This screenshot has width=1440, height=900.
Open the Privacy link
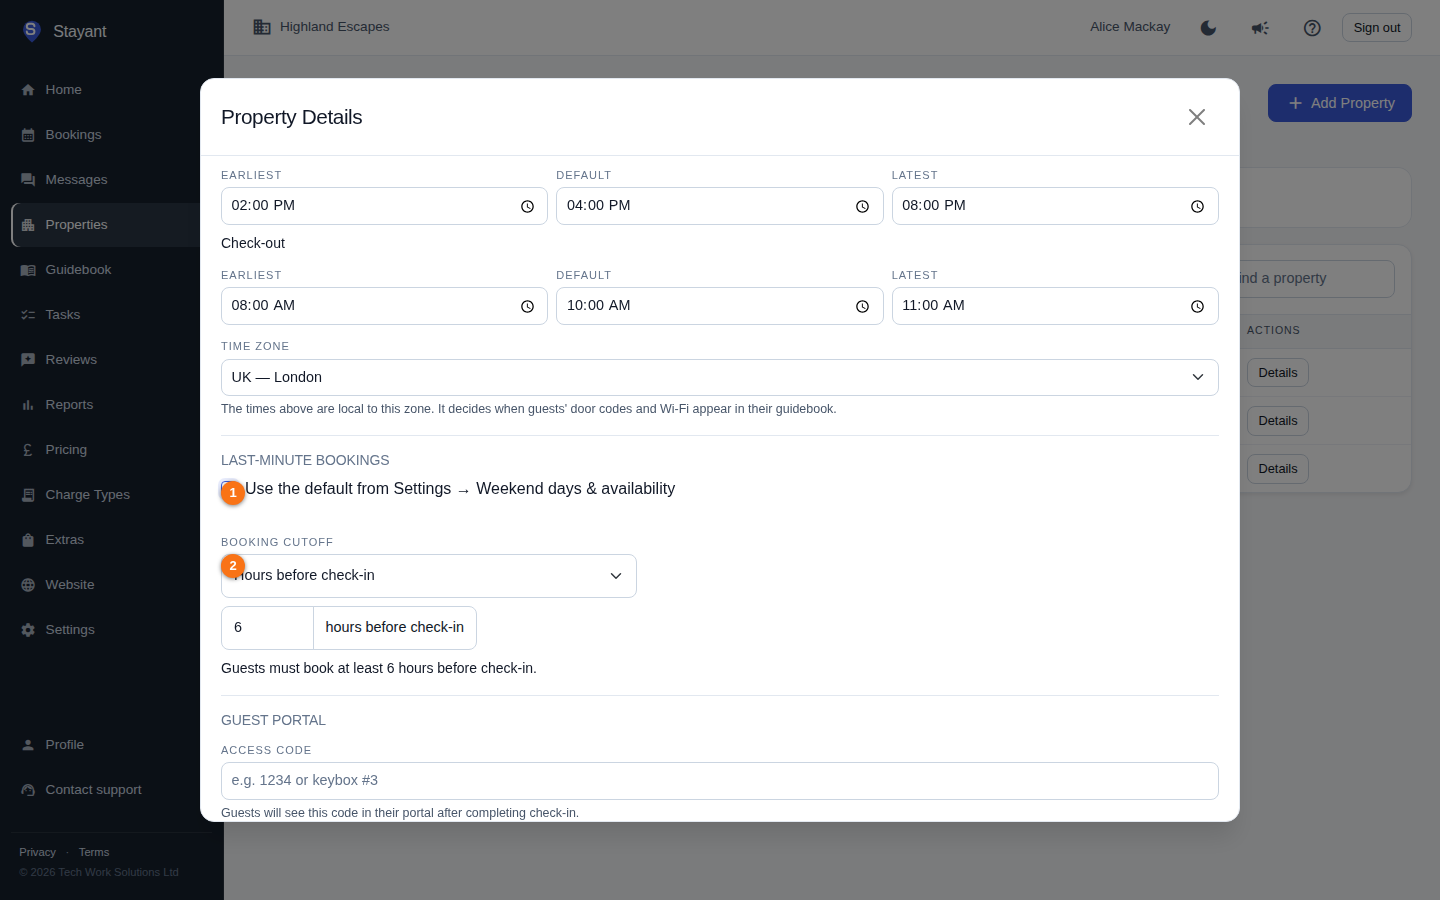[x=37, y=852]
